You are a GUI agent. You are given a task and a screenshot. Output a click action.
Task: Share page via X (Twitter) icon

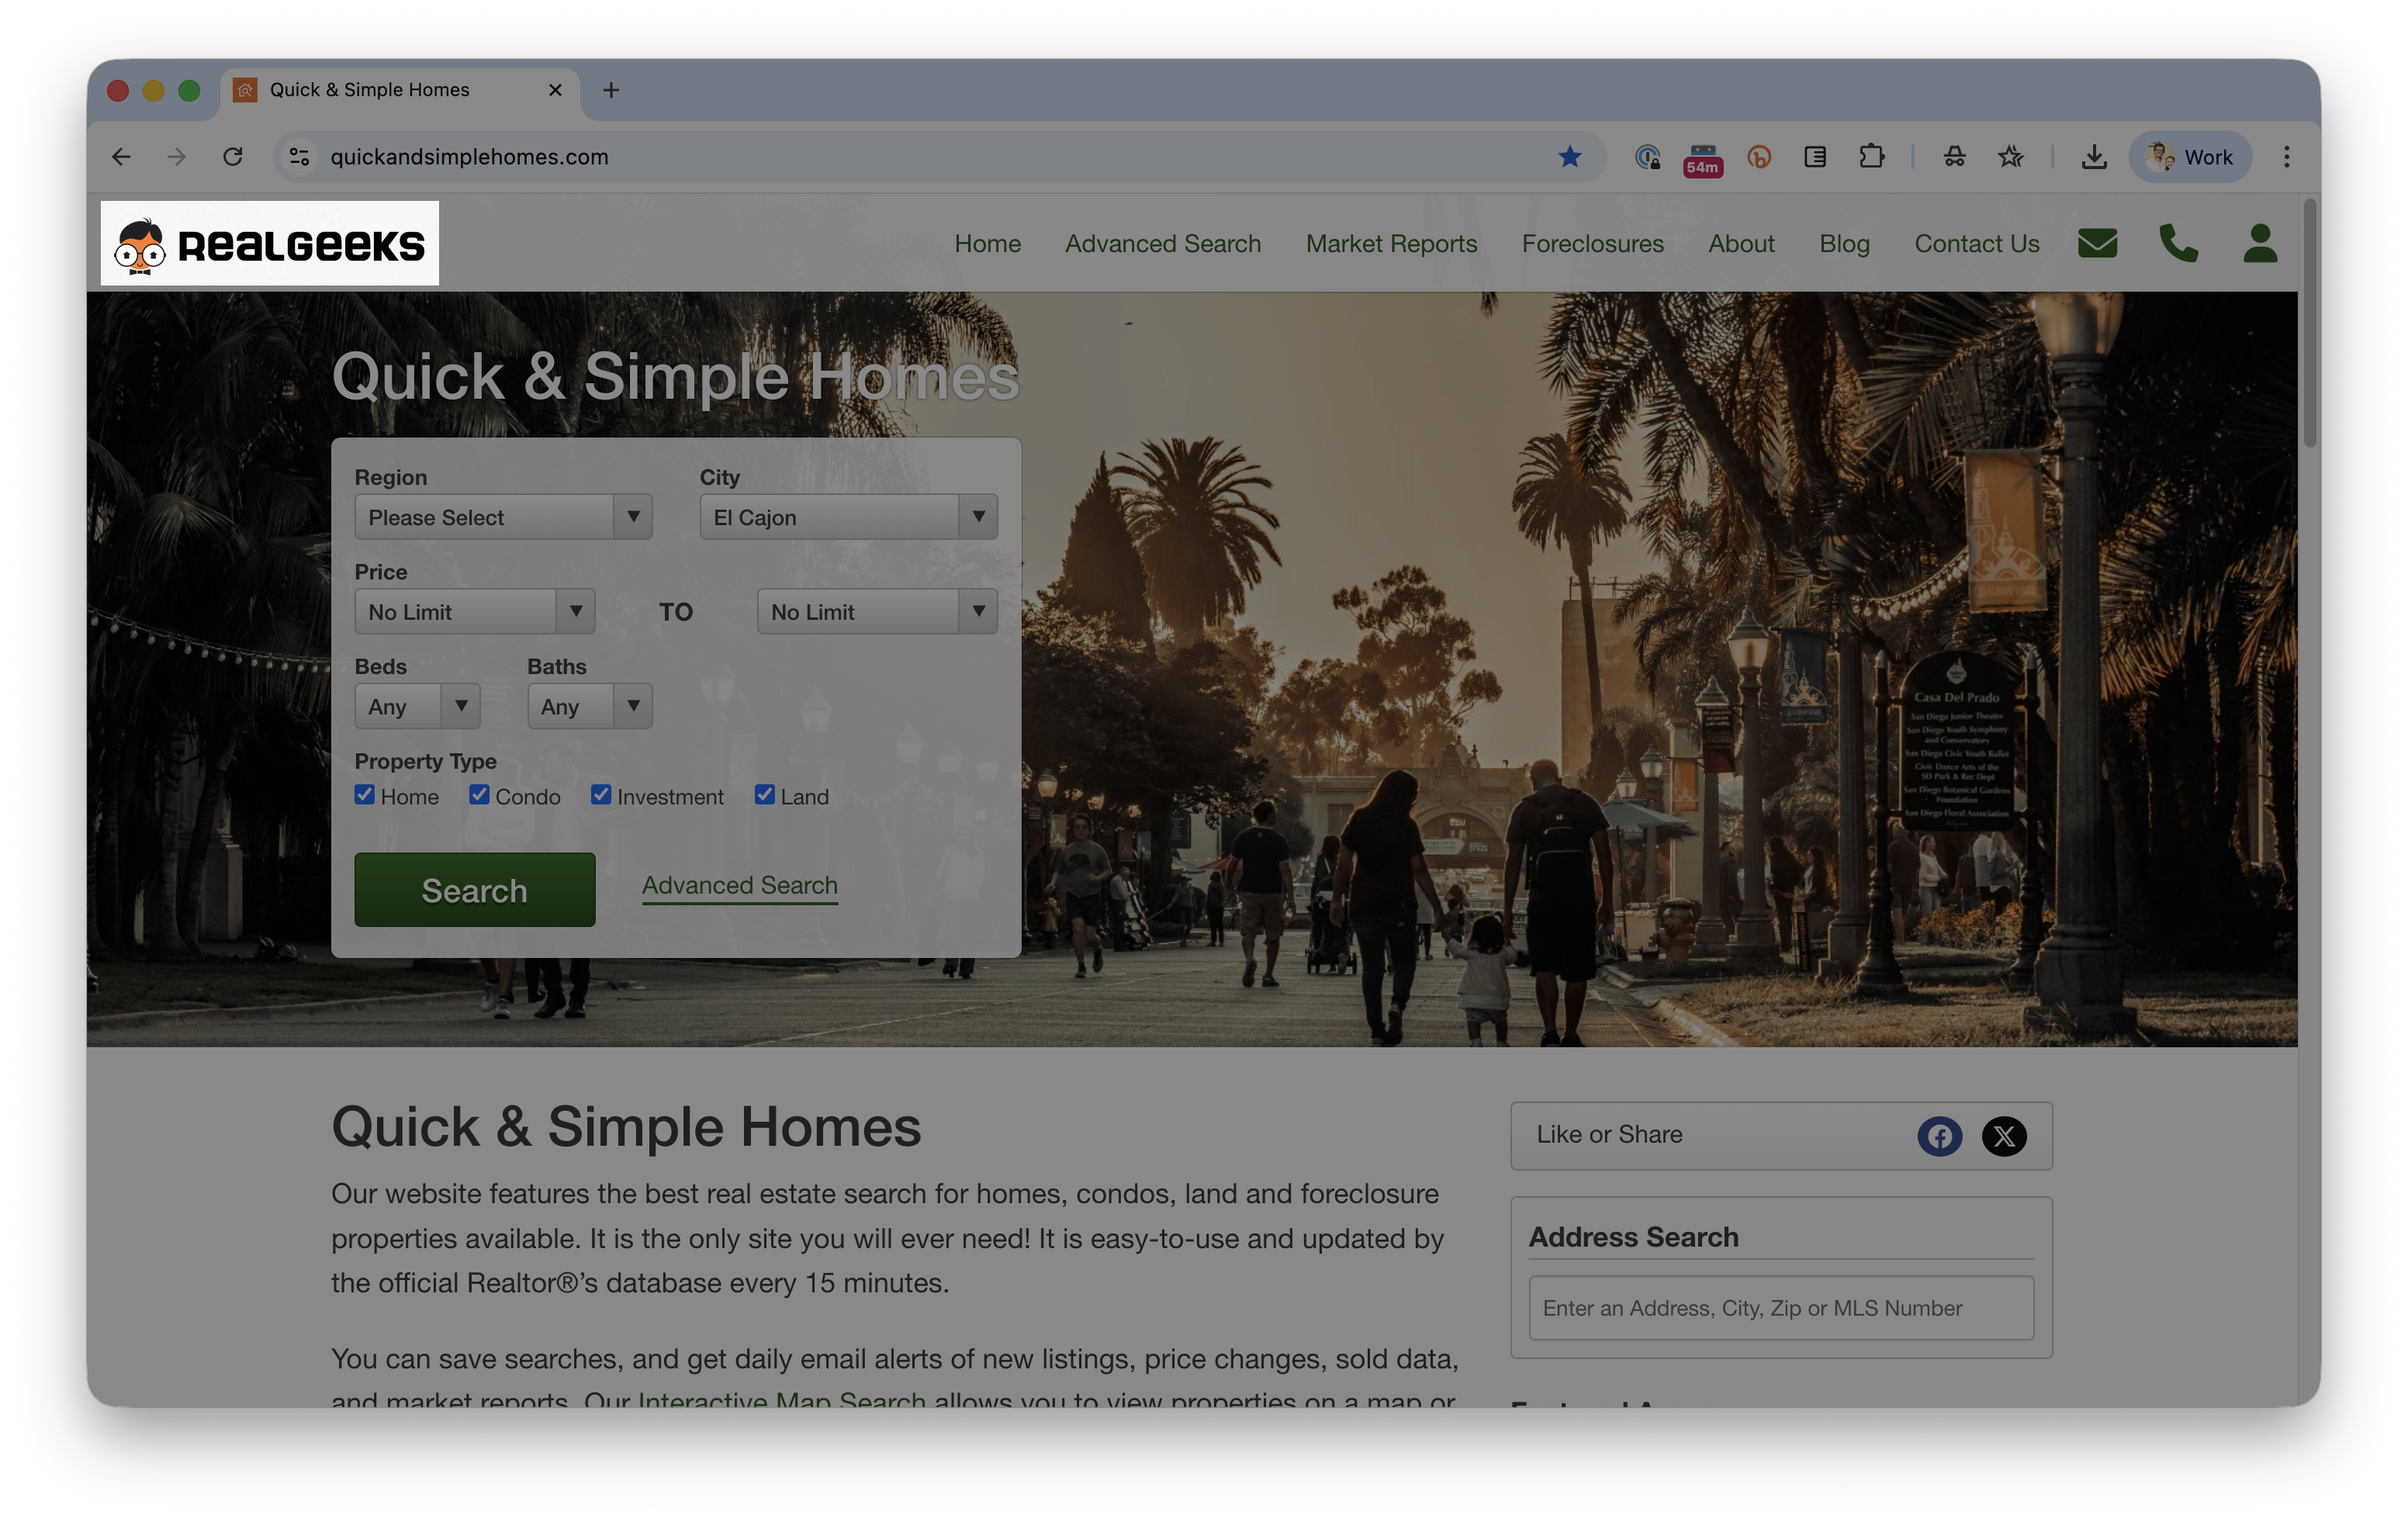click(2004, 1136)
